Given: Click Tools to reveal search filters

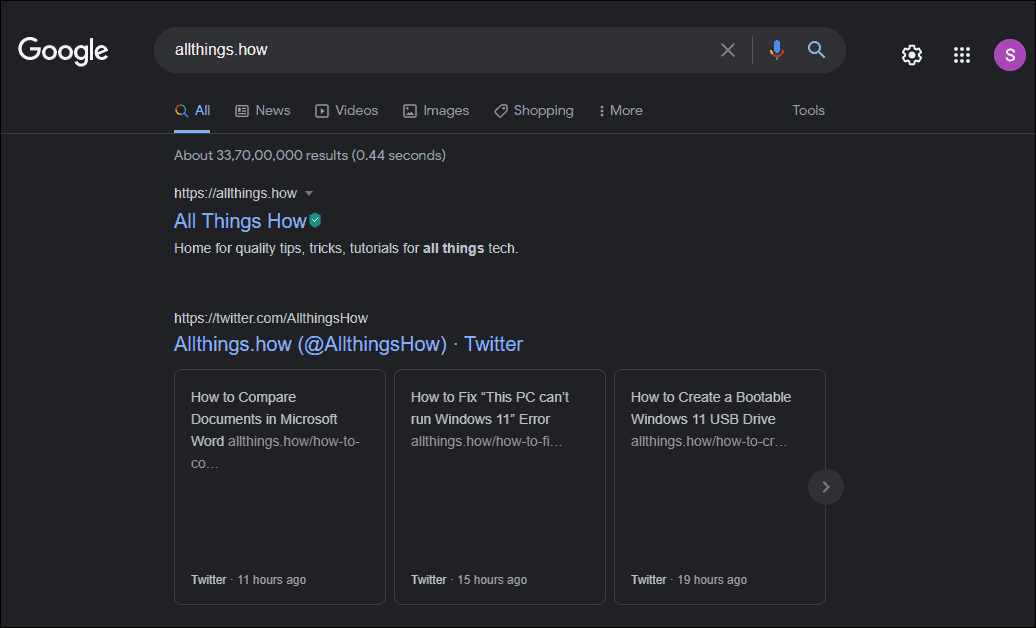Looking at the screenshot, I should point(808,110).
